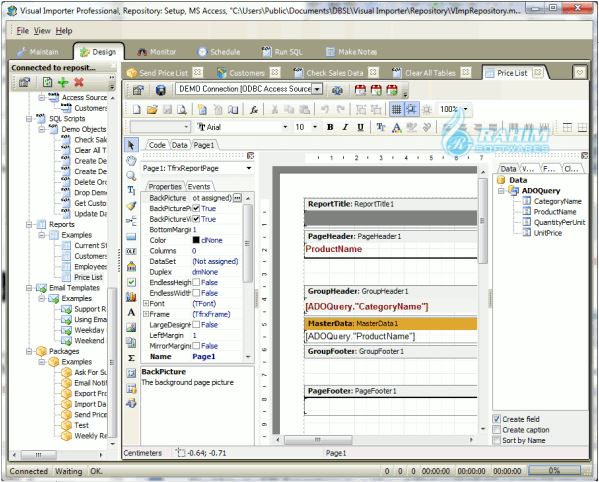Click the Name property value Page1
Screen dimensions: 599x482
coord(204,356)
